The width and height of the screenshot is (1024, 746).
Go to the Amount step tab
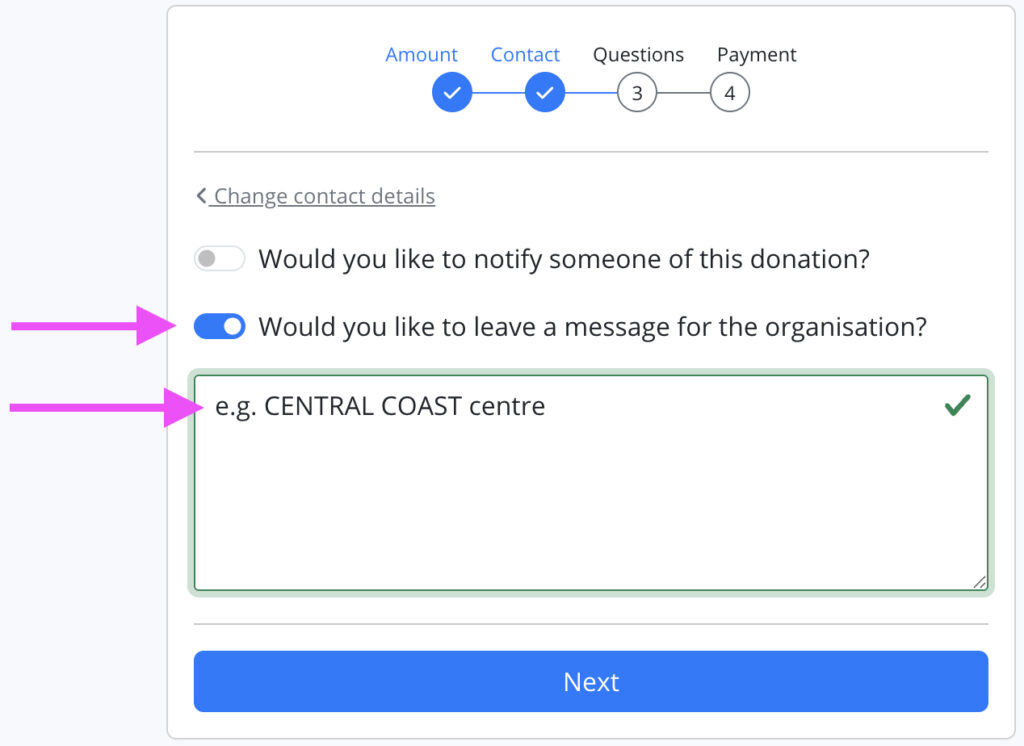[x=421, y=55]
